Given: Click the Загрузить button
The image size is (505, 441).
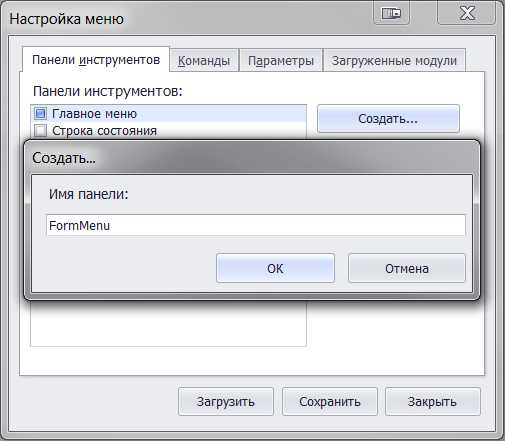Looking at the screenshot, I should click(x=226, y=401).
